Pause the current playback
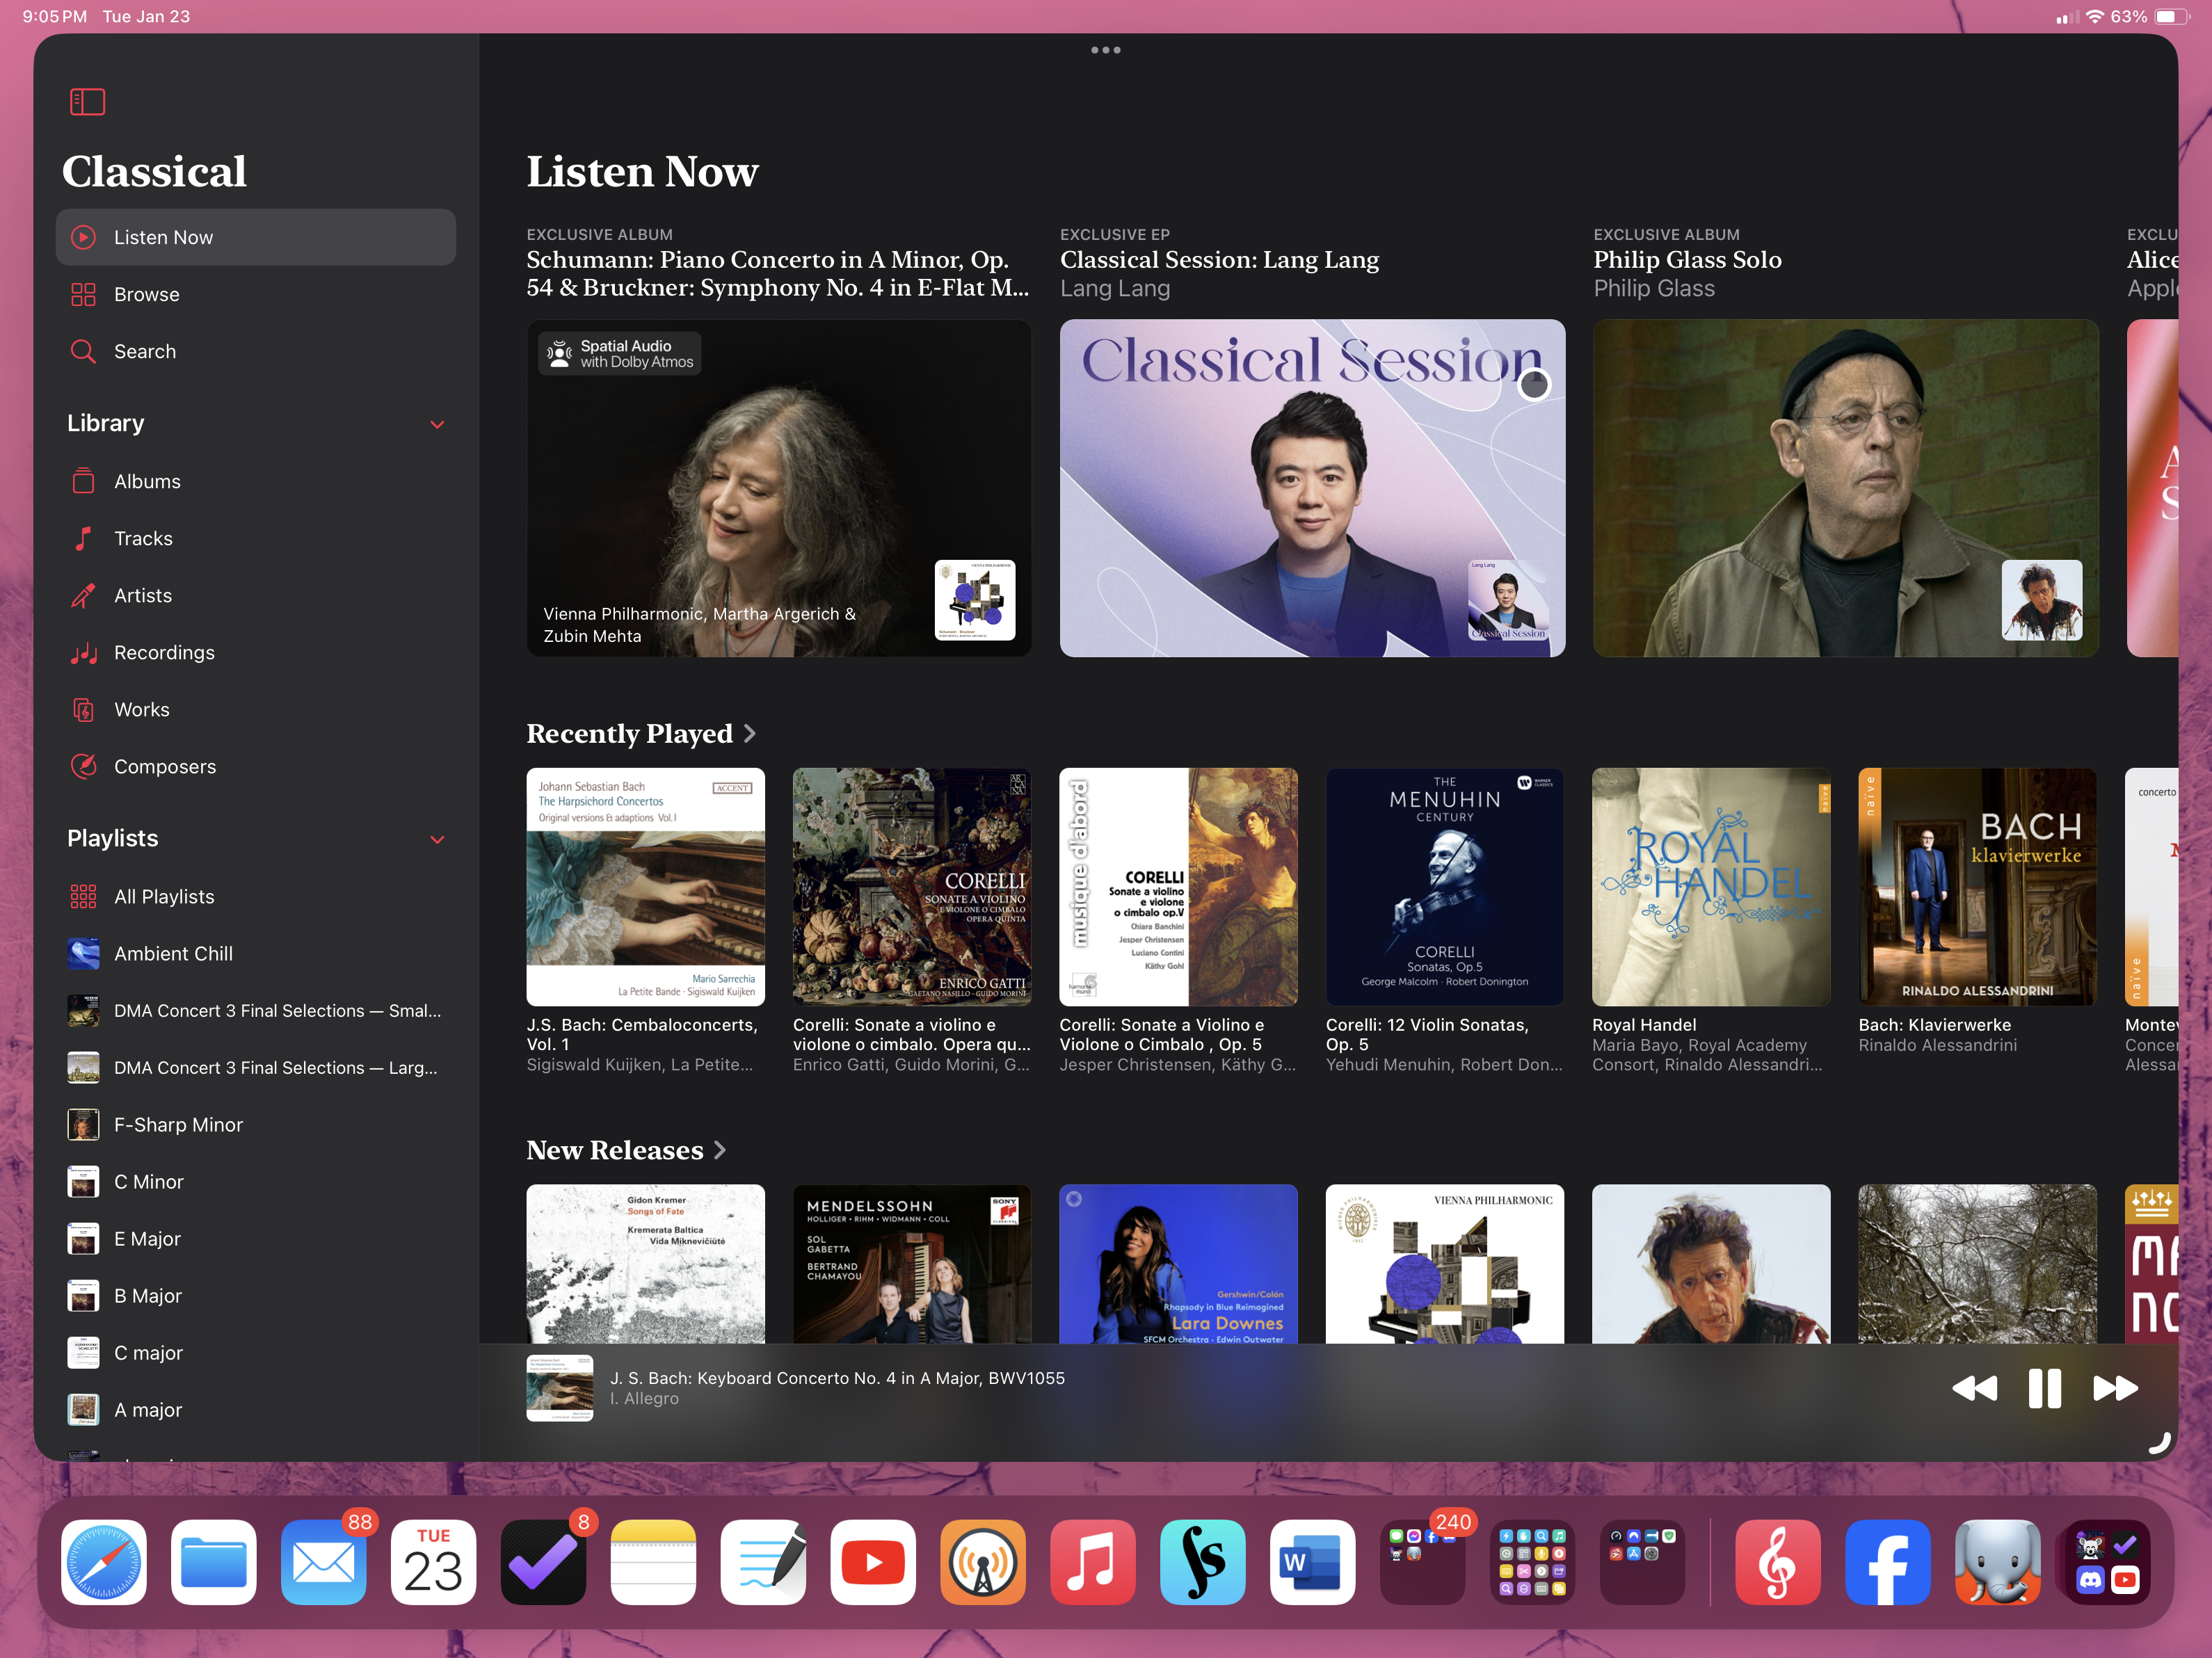Screen dimensions: 2212x1658 pos(2045,1387)
